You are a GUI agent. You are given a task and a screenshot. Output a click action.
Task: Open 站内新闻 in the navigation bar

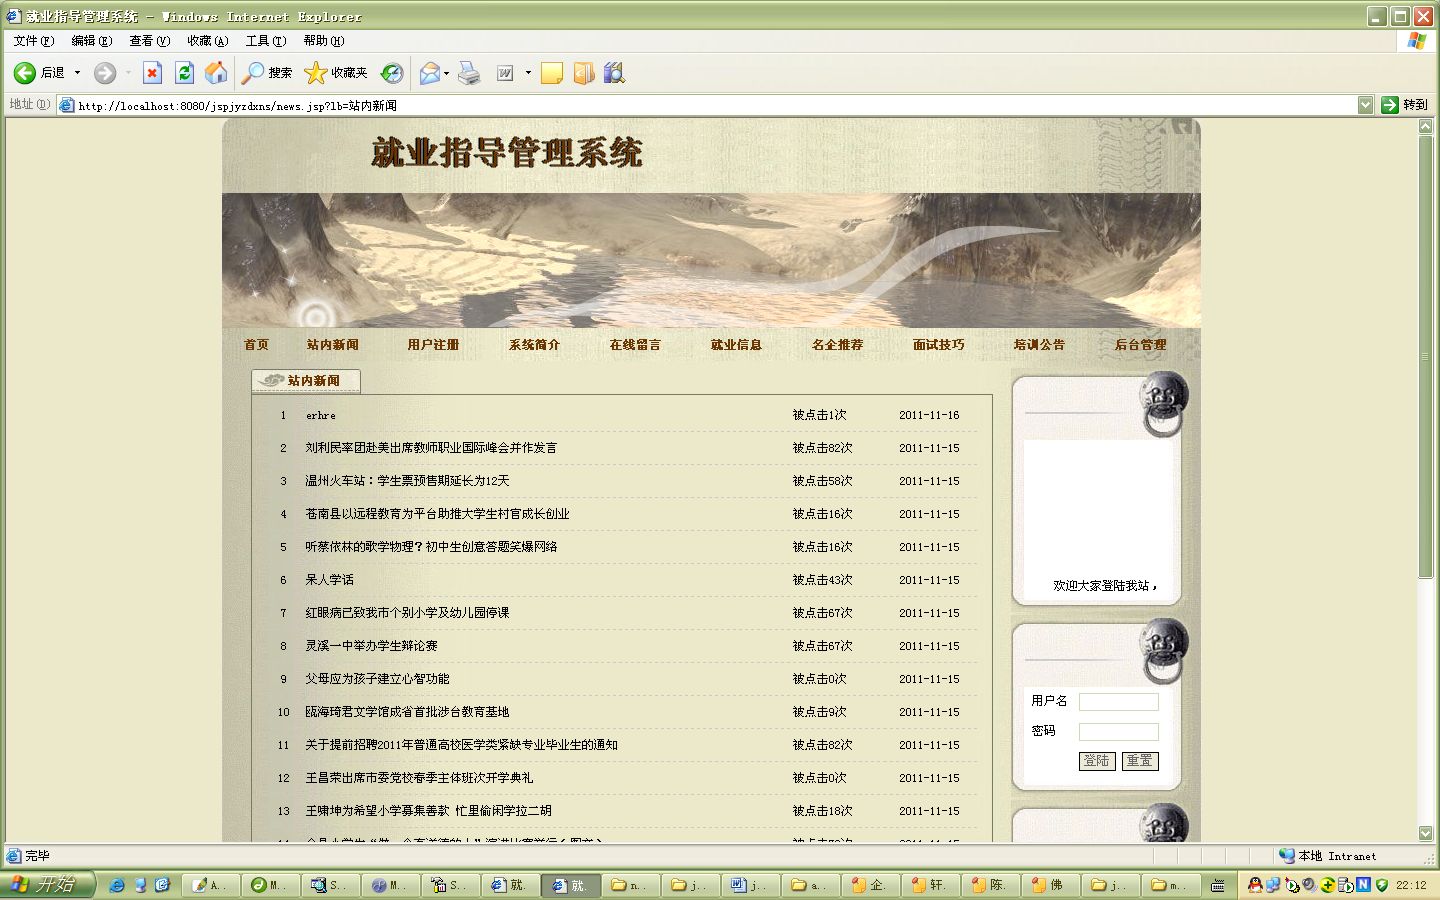[x=333, y=345]
